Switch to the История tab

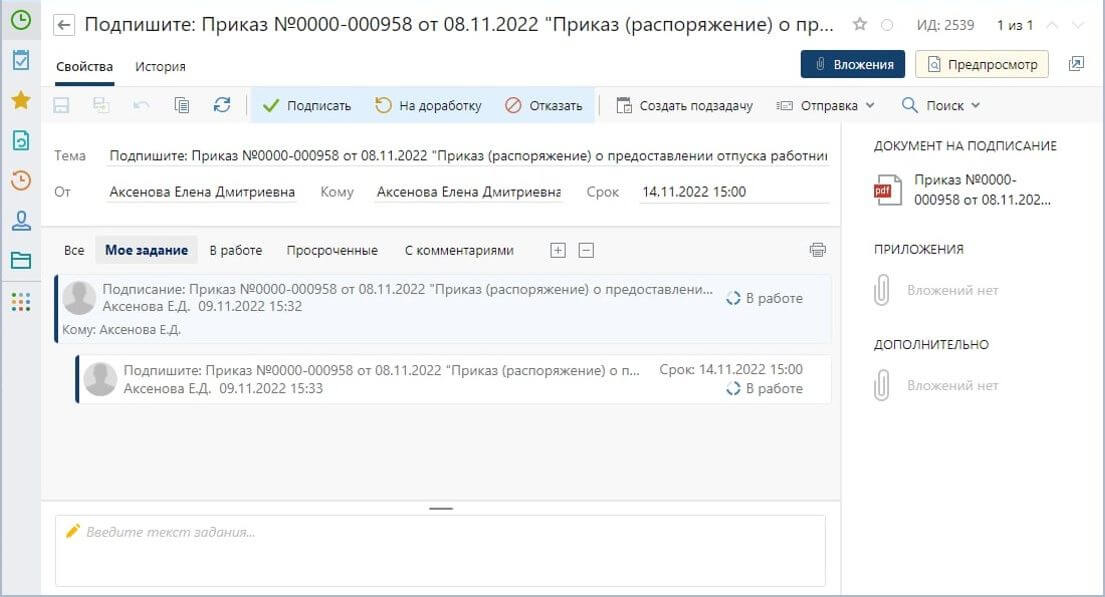coord(160,66)
